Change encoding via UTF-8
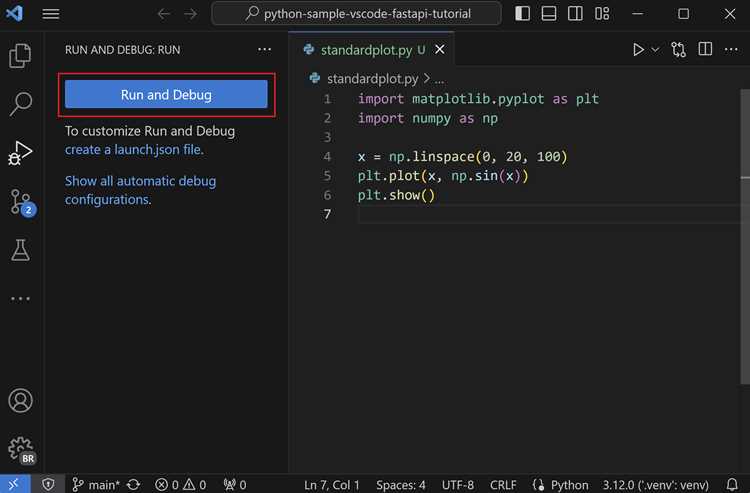750x493 pixels. click(x=458, y=484)
